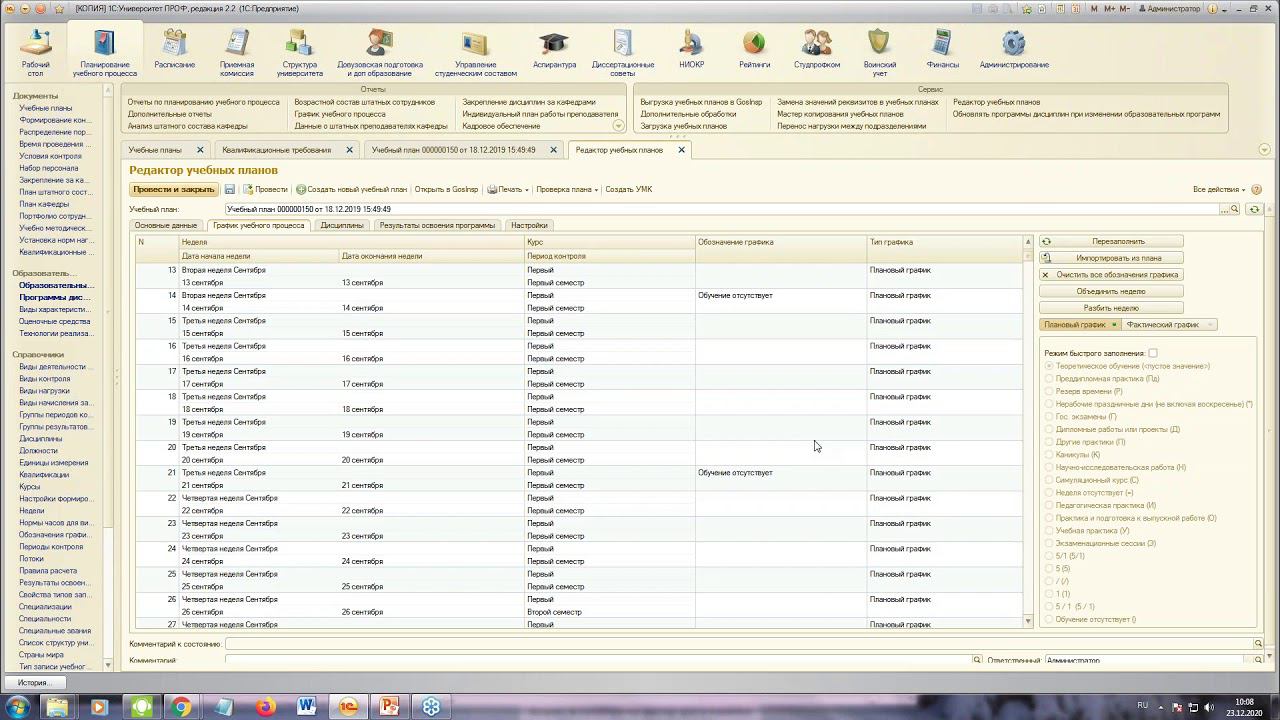Open the Студпрофком section

click(x=817, y=48)
